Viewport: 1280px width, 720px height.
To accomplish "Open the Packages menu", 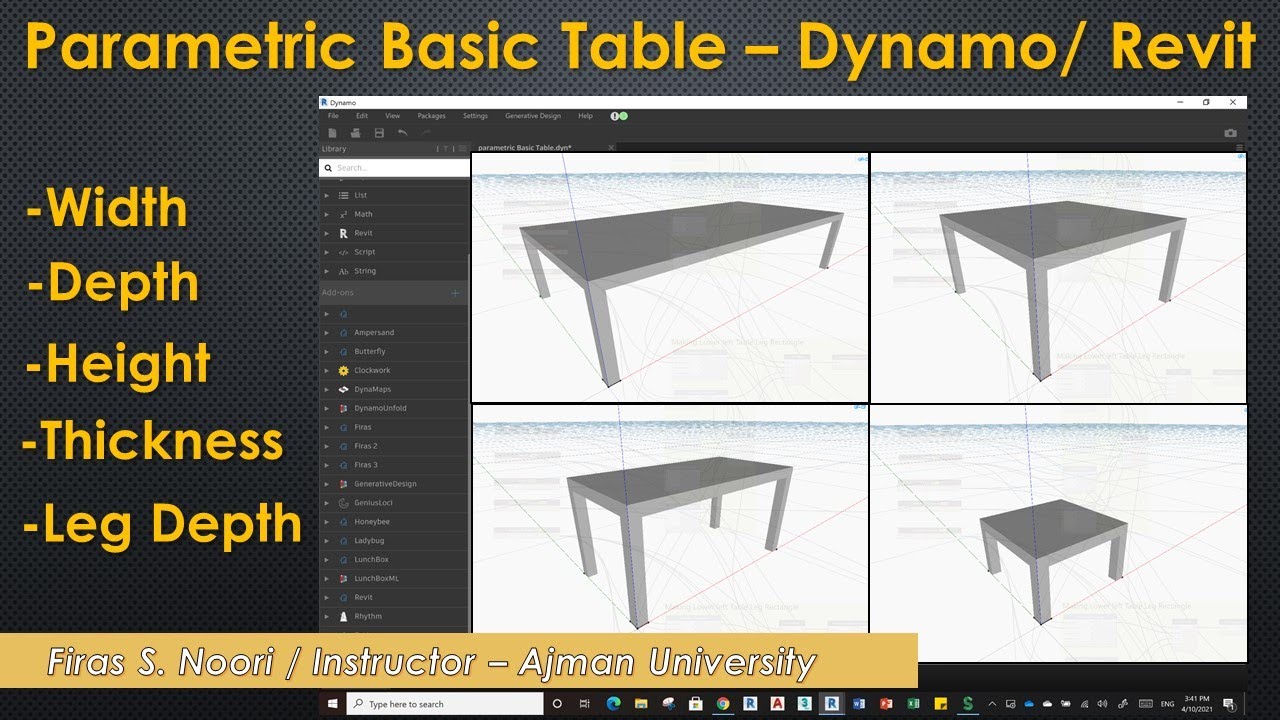I will [432, 116].
